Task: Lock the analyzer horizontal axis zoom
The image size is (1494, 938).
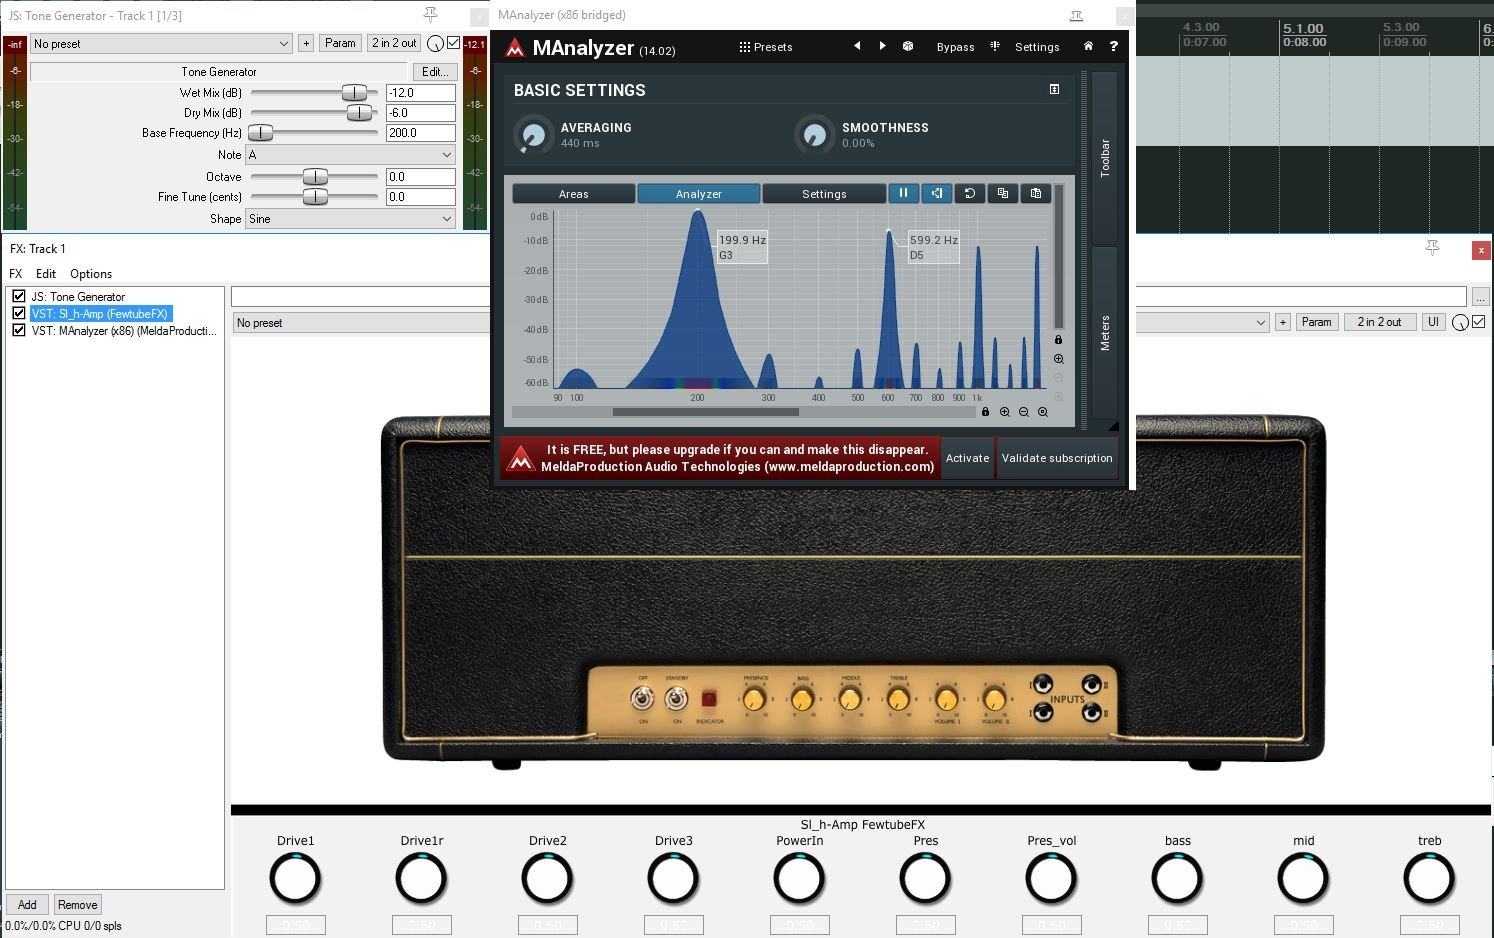Action: (985, 412)
